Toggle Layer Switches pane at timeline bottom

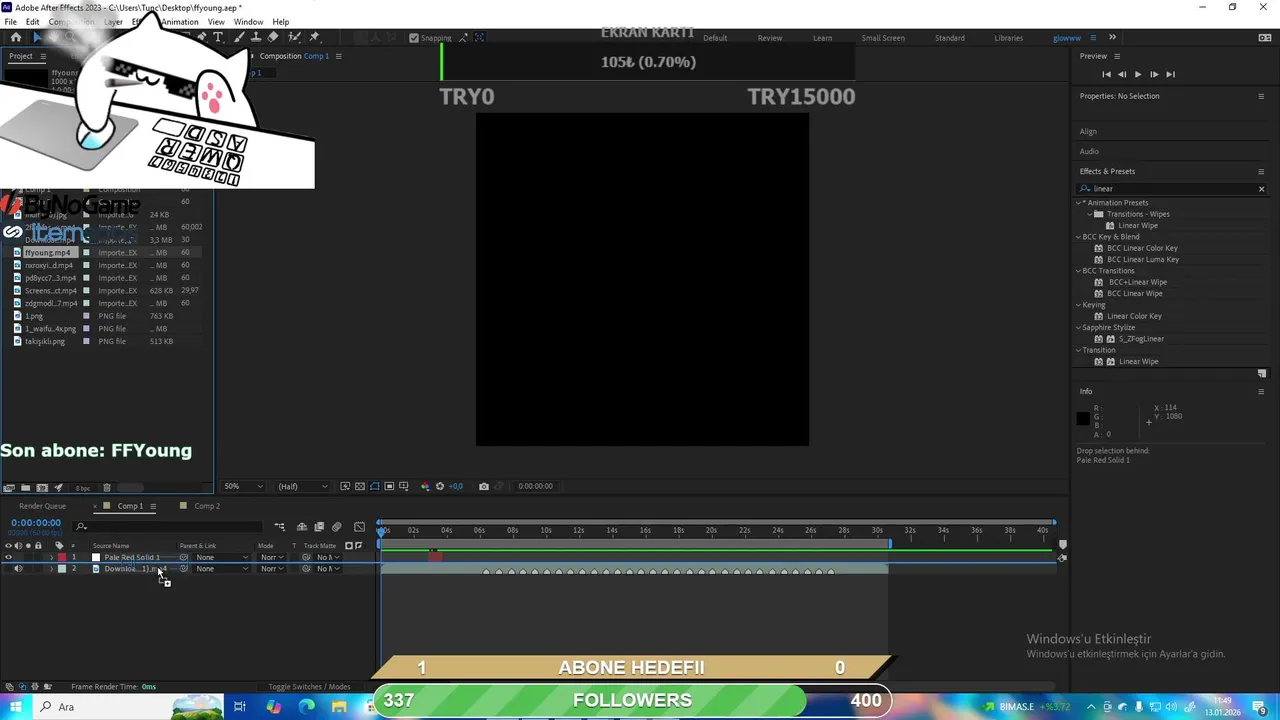[x=9, y=687]
